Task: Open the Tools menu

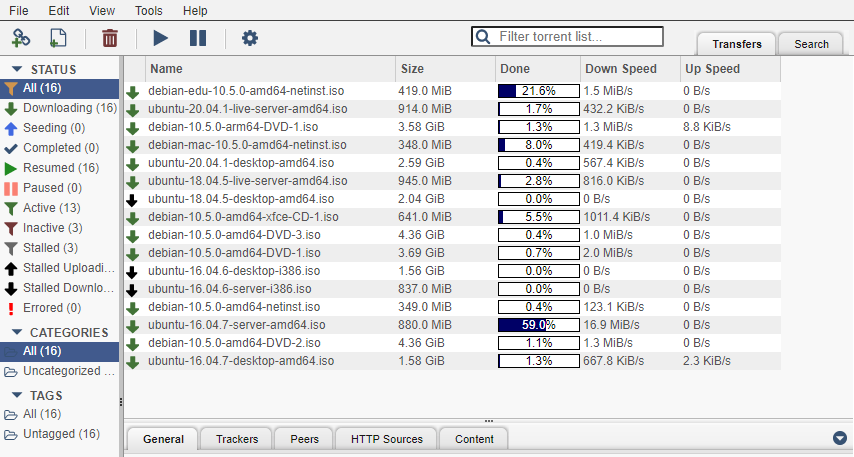Action: (x=149, y=11)
